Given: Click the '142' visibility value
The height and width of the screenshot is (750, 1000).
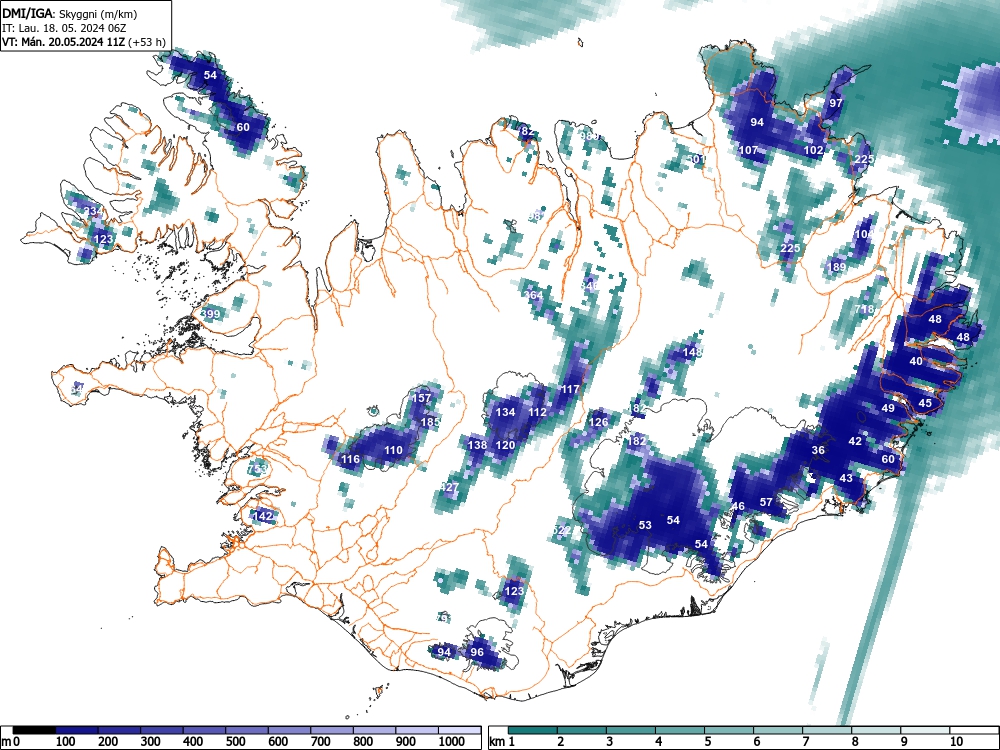Looking at the screenshot, I should click(263, 516).
